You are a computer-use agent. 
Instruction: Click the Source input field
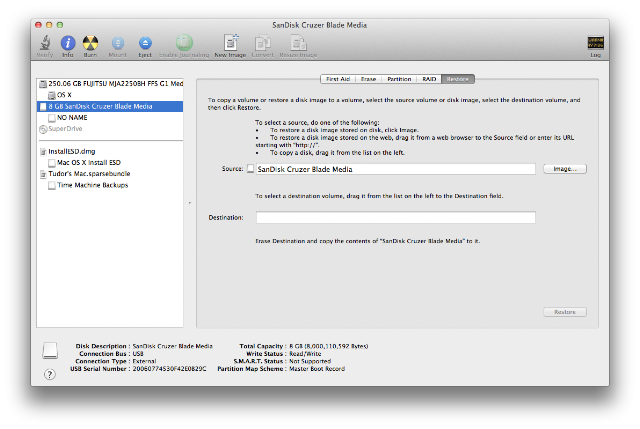click(396, 169)
